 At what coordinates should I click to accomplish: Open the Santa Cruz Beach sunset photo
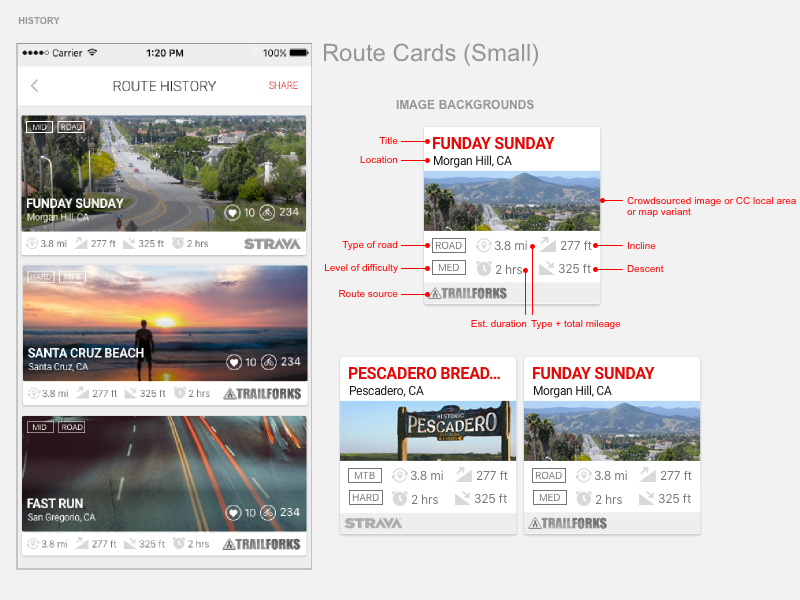(165, 323)
